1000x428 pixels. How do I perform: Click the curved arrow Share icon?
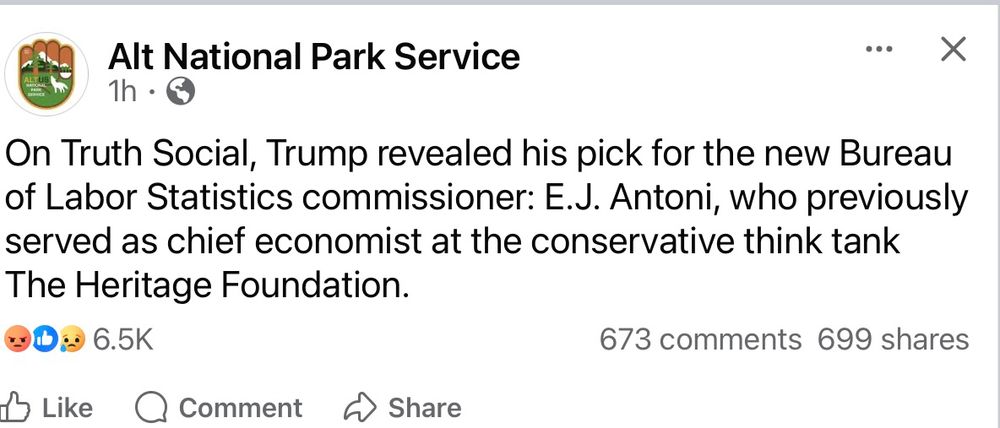pos(360,408)
